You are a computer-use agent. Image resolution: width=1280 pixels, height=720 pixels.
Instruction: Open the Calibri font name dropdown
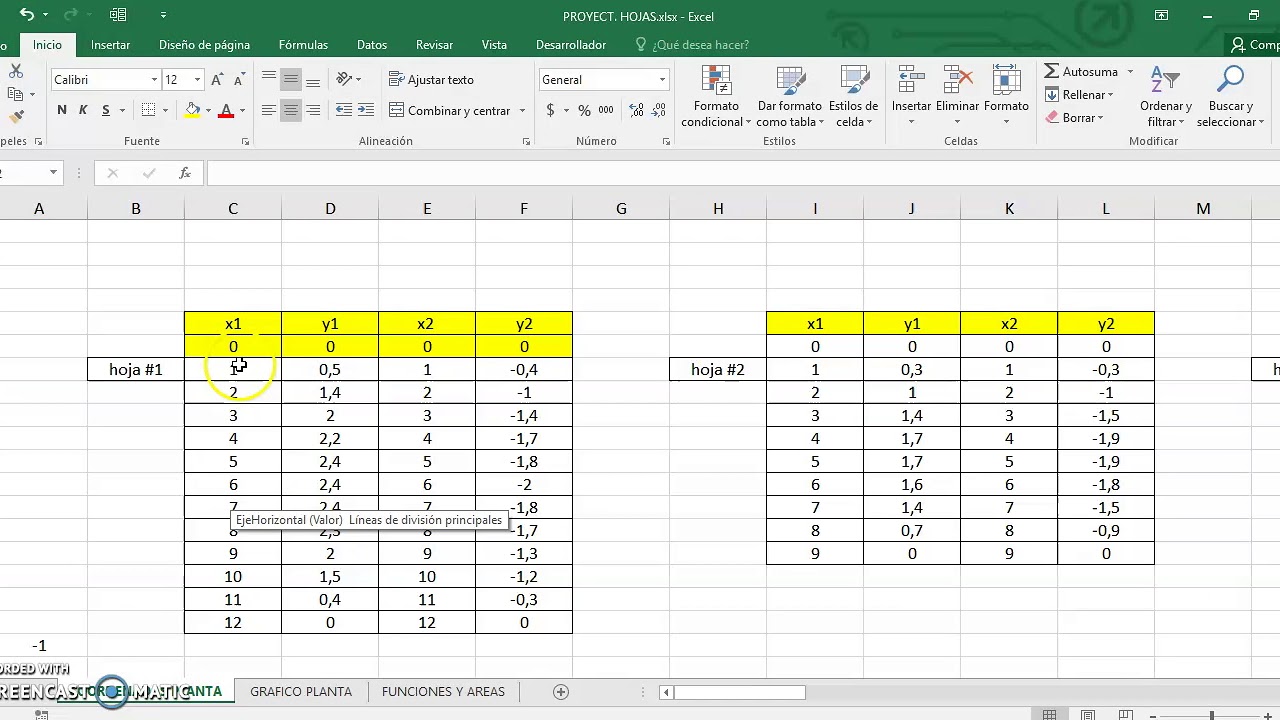[155, 80]
